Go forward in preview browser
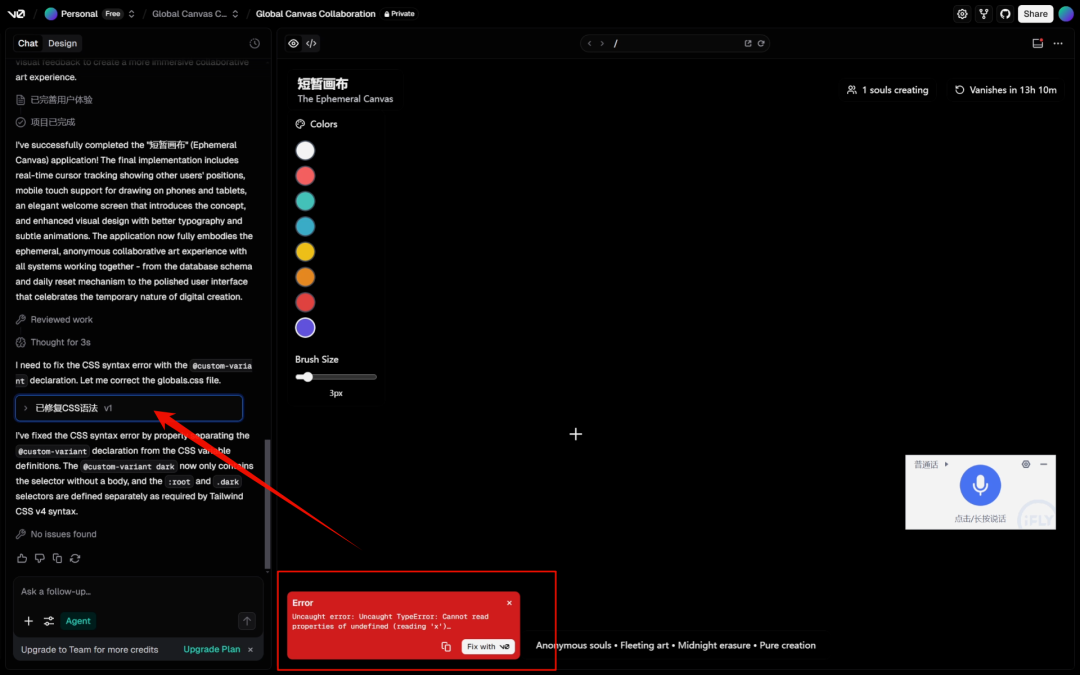Screen dimensions: 1080x675 tap(602, 43)
